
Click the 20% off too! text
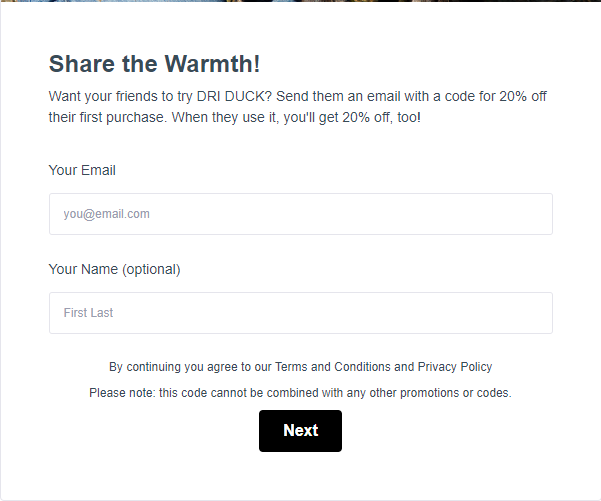(381, 117)
